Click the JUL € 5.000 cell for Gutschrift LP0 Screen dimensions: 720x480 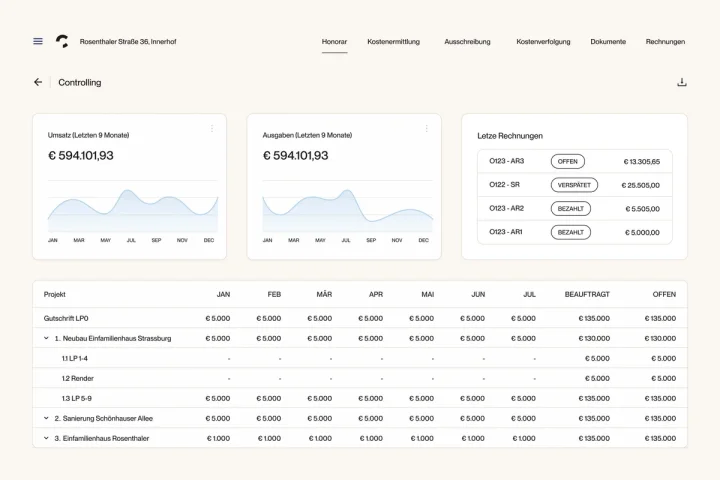(x=523, y=318)
